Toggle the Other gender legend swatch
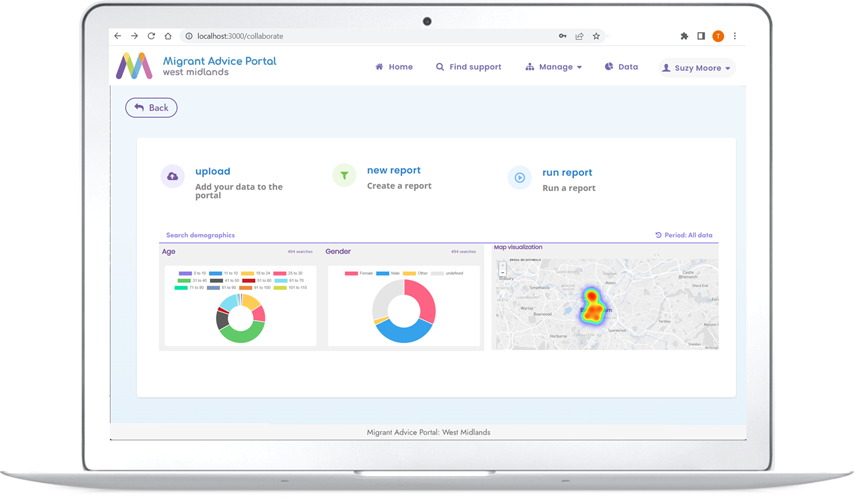862x500 pixels. [410, 273]
